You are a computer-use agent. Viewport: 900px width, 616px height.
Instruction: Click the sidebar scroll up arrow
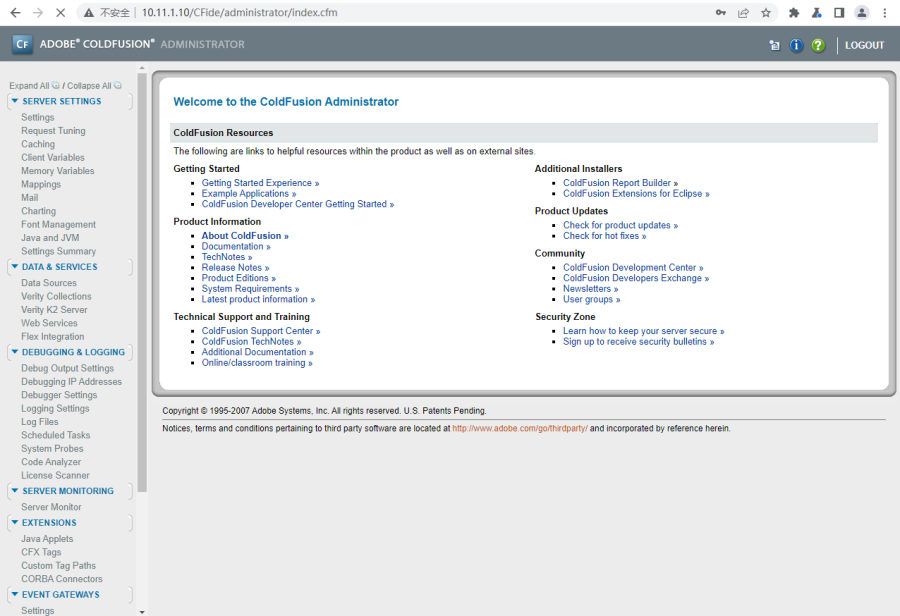coord(142,68)
